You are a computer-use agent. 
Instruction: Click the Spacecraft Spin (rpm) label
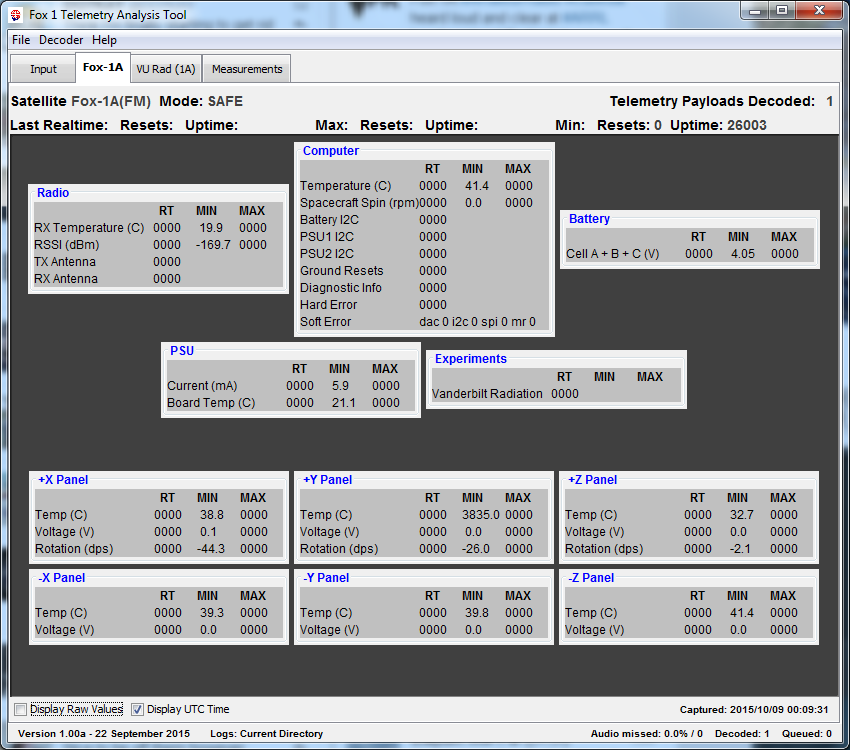(359, 203)
